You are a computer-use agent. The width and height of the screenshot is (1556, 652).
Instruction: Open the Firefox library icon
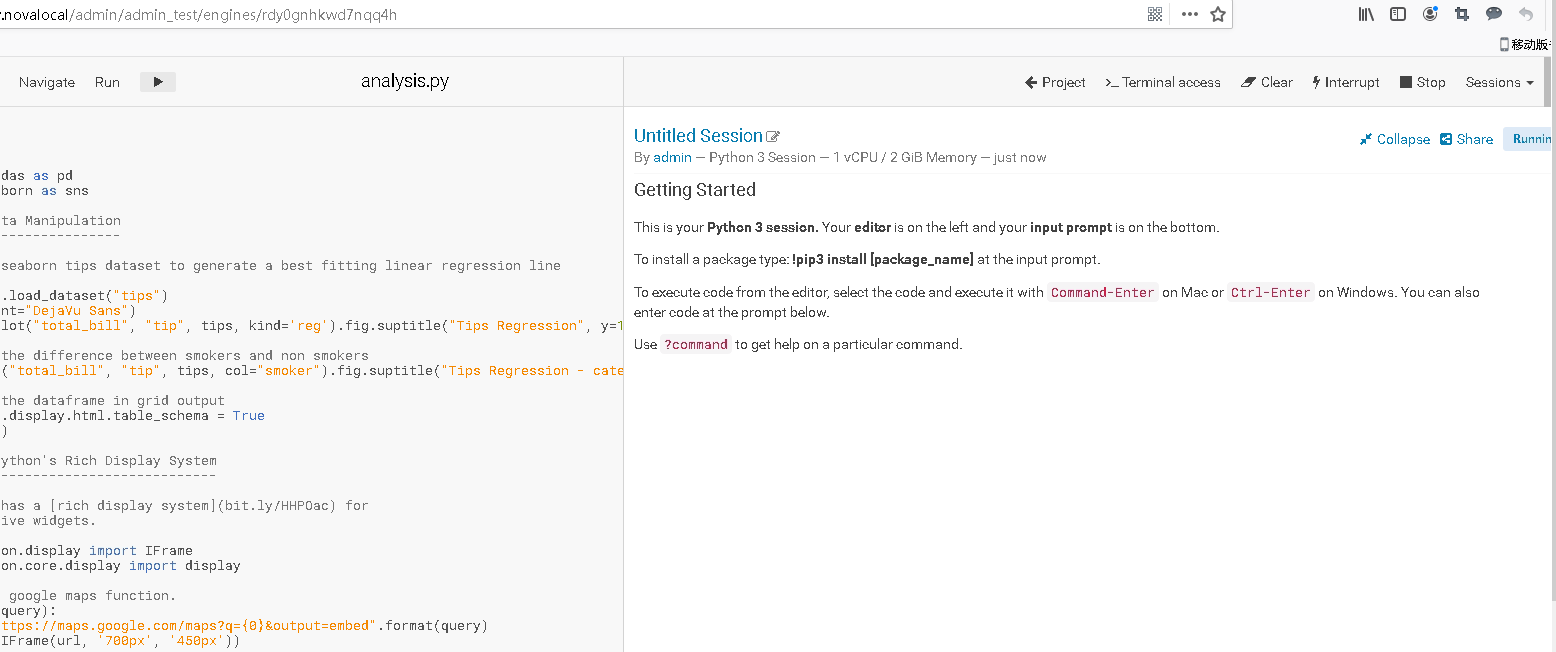tap(1366, 14)
